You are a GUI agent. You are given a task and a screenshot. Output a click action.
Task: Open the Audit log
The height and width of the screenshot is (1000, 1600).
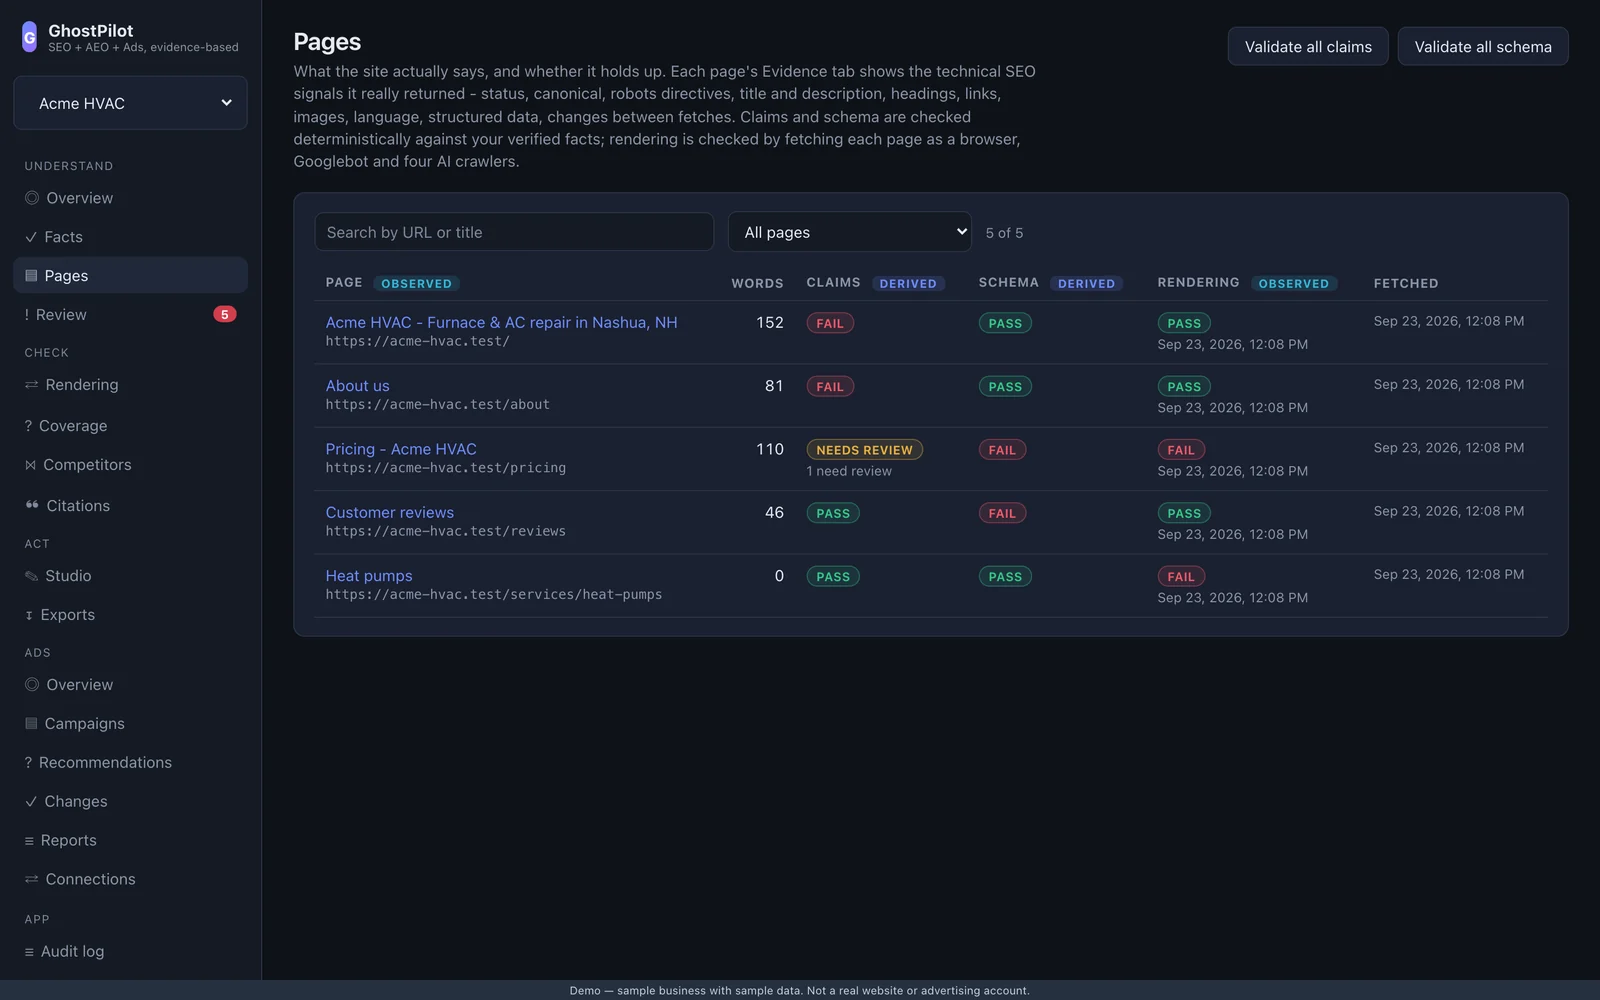(130, 952)
